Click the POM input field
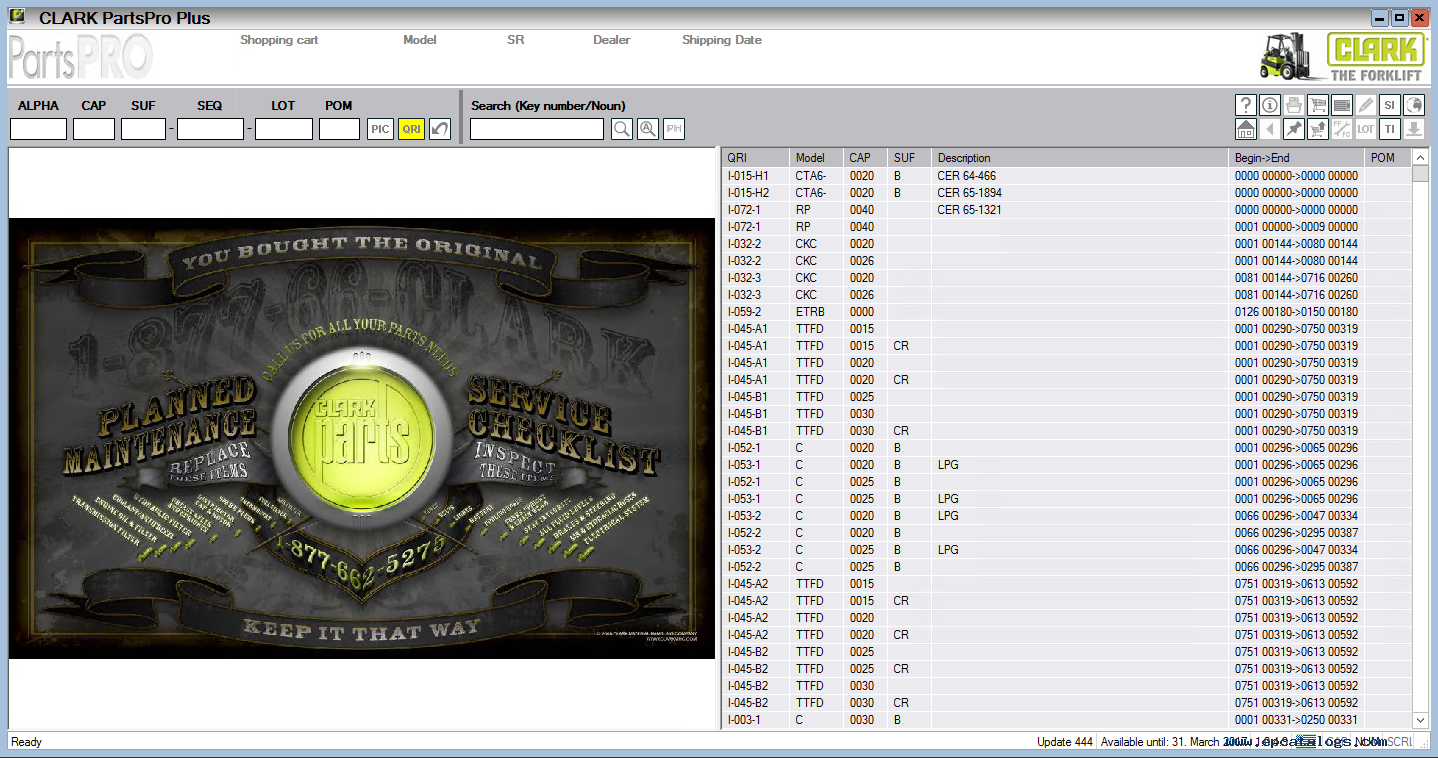 (339, 129)
